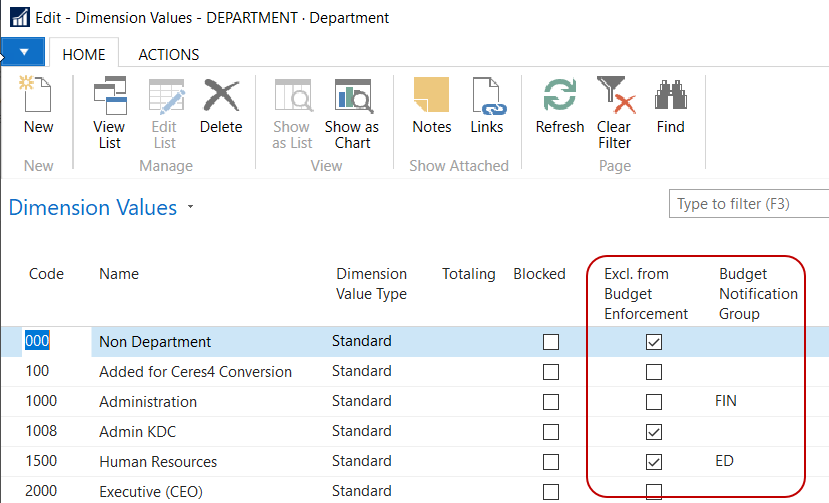This screenshot has width=829, height=503.
Task: Check Blocked box for Admin KDC
Action: click(x=551, y=432)
